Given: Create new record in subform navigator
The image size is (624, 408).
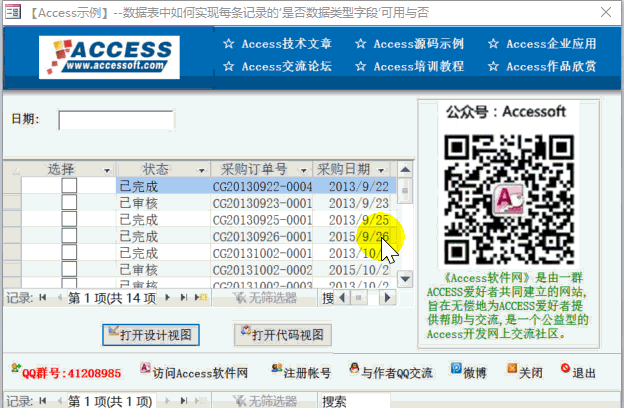Looking at the screenshot, I should point(201,298).
